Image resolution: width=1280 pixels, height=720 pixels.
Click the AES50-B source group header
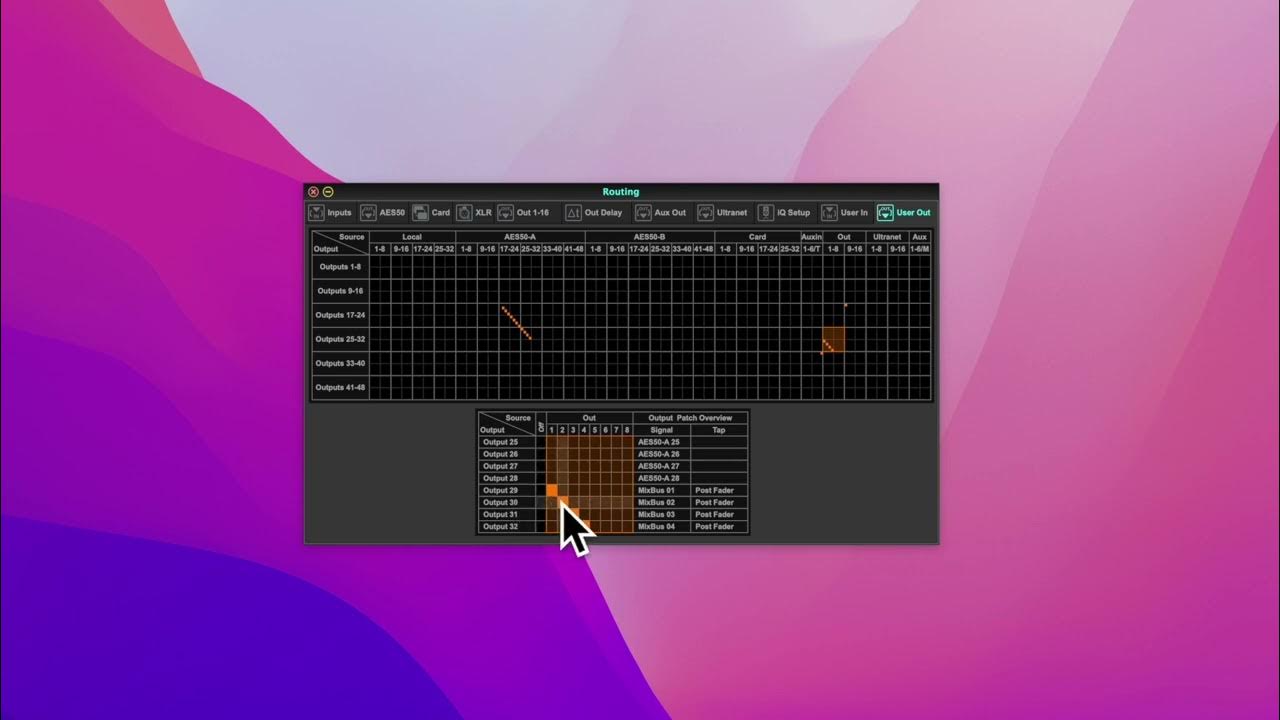[x=650, y=237]
